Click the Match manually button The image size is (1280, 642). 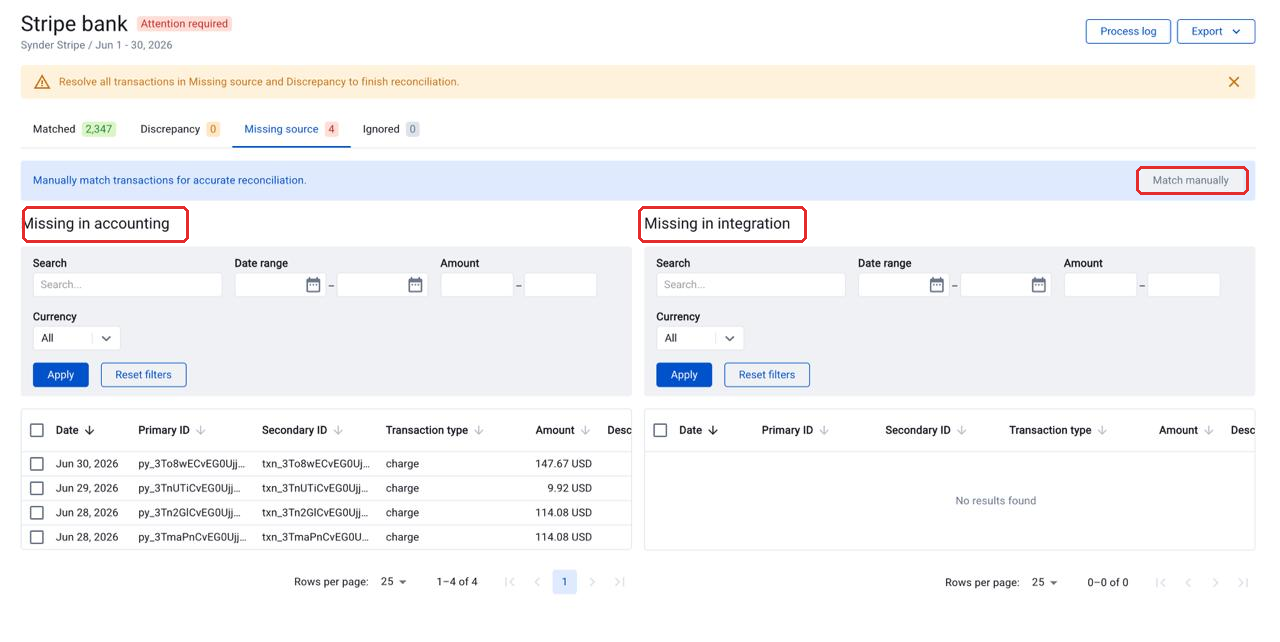click(1191, 181)
